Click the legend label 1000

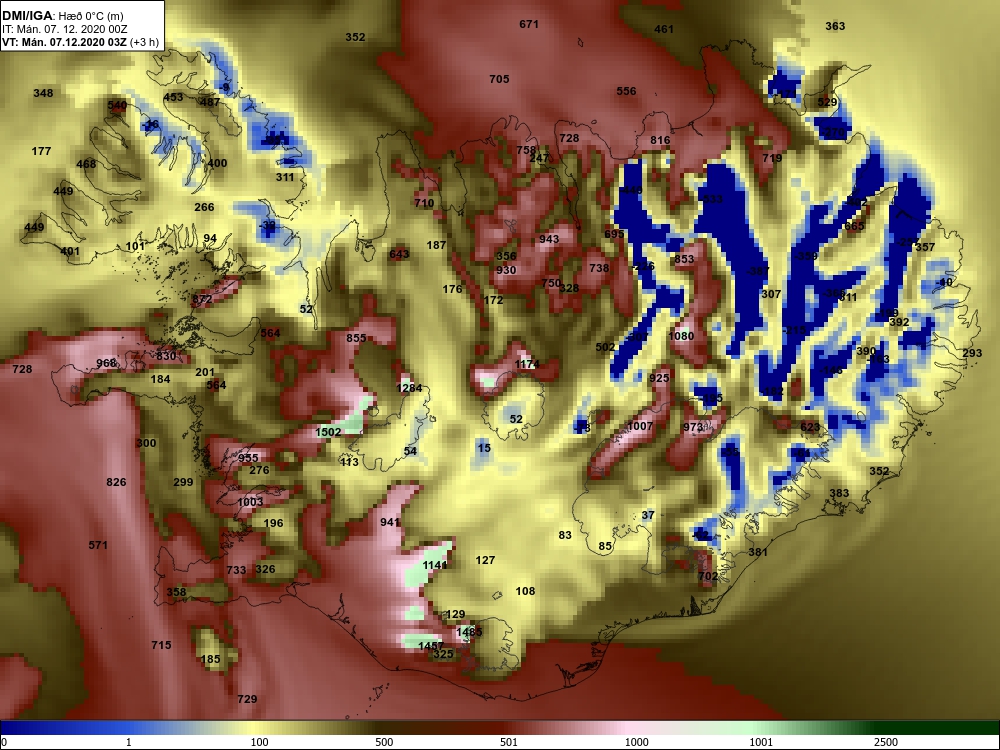636,742
